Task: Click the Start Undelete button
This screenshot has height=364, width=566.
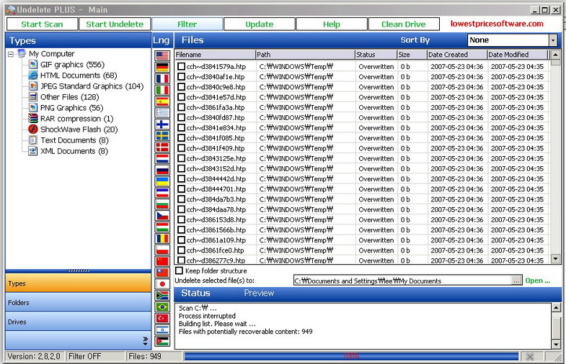Action: (x=115, y=24)
